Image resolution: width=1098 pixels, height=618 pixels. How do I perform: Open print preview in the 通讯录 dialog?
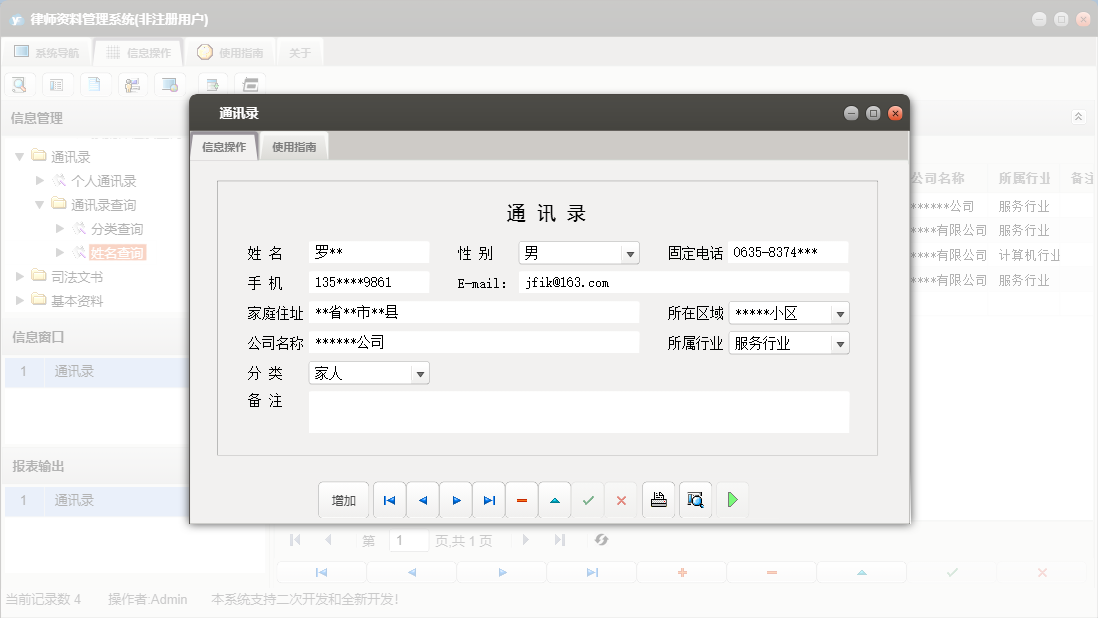[x=695, y=499]
